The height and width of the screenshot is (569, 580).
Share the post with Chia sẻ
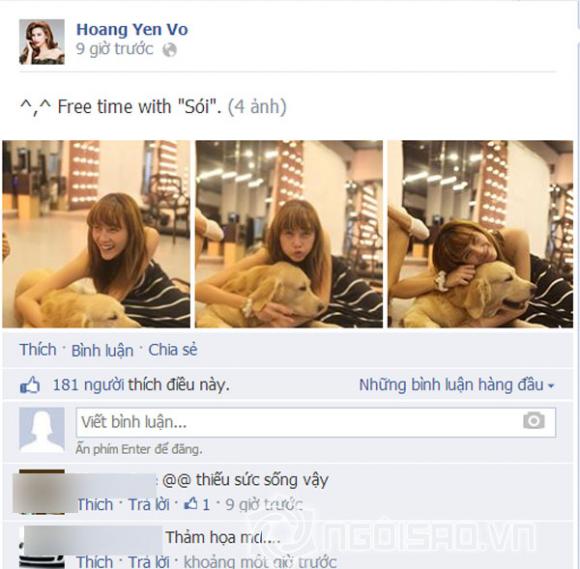173,350
